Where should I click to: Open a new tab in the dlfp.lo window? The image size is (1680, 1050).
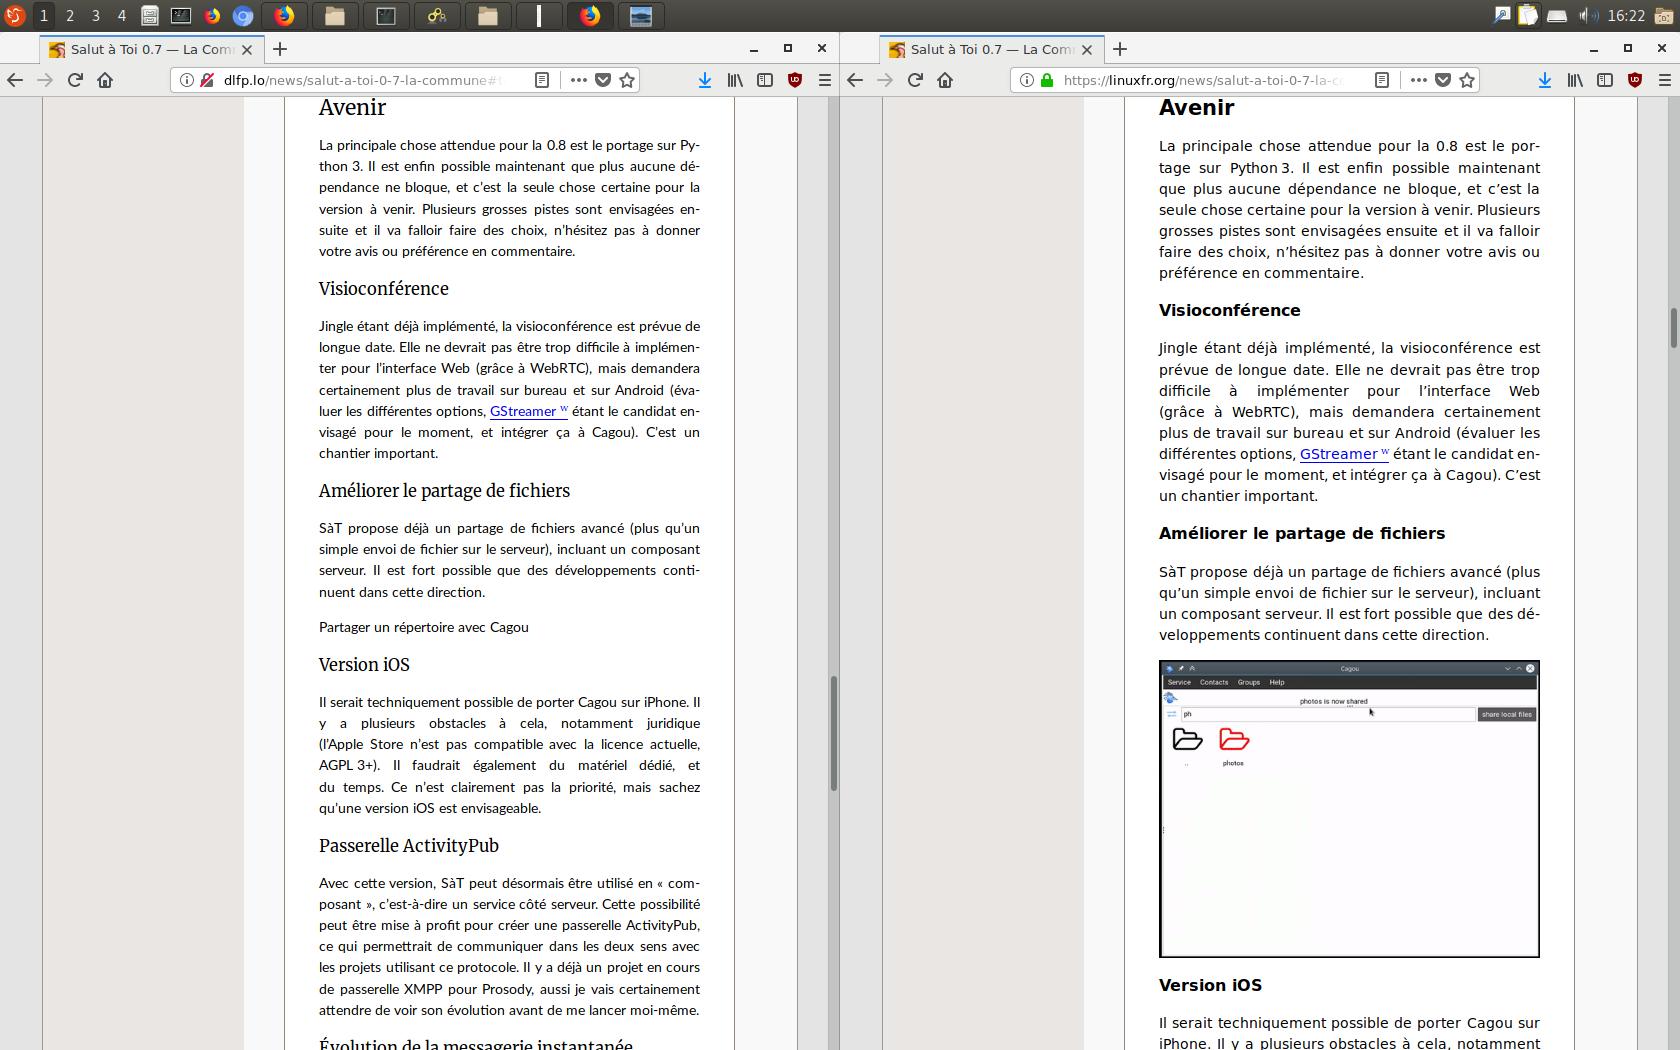pos(280,49)
